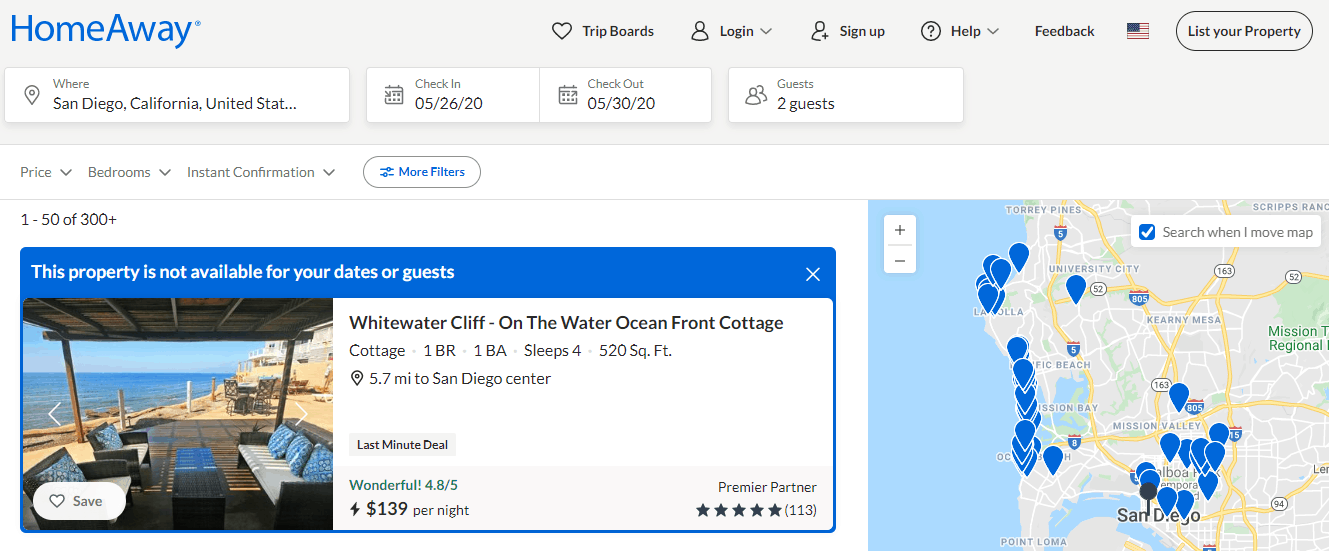This screenshot has width=1329, height=551.
Task: Expand the Price filter
Action: click(46, 172)
